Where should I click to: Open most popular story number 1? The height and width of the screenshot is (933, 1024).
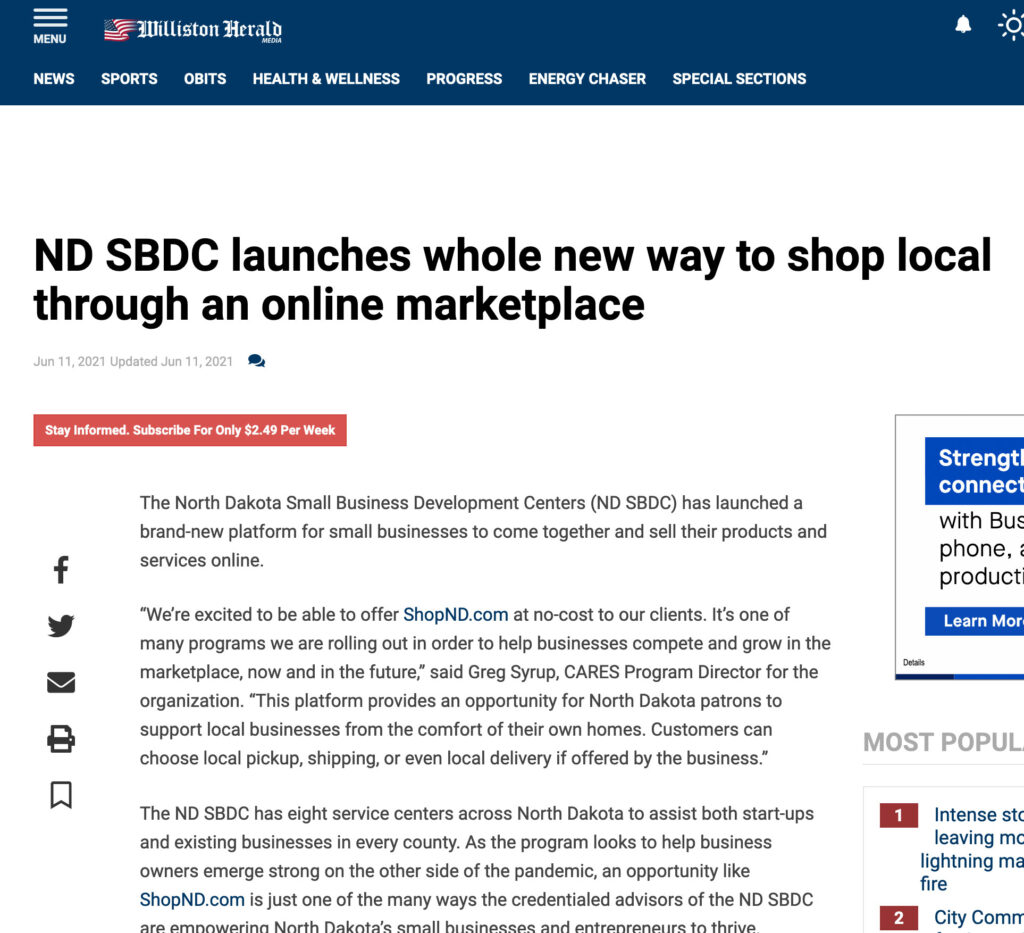pos(972,849)
